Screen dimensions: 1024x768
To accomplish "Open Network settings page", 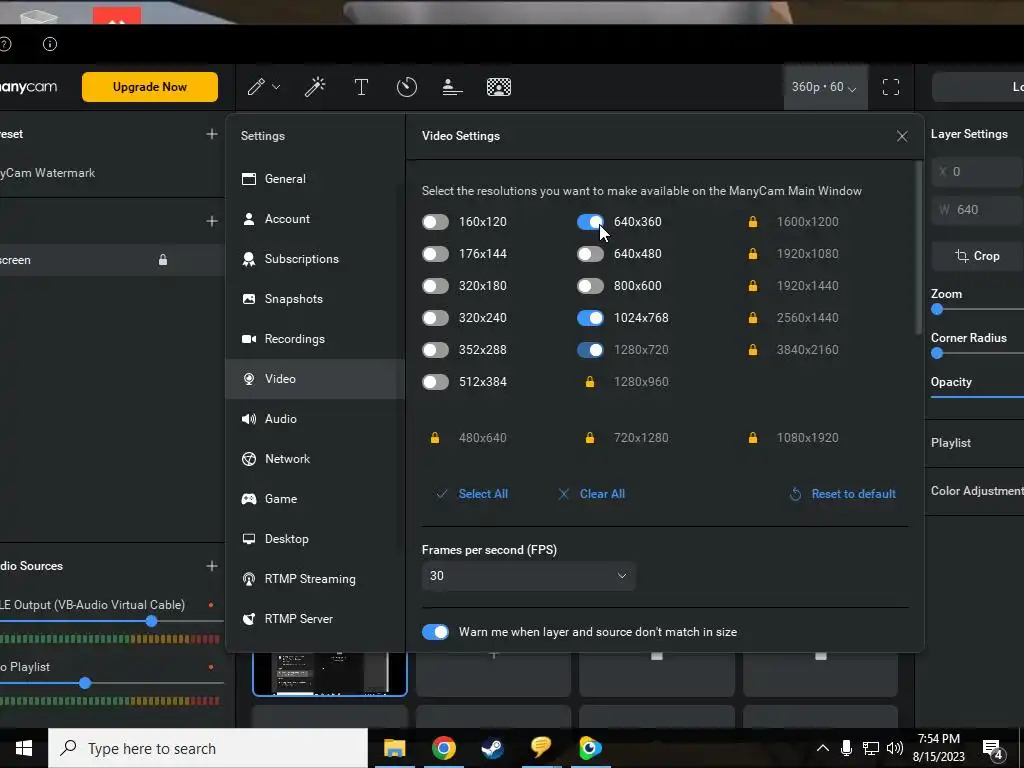I will pyautogui.click(x=315, y=458).
